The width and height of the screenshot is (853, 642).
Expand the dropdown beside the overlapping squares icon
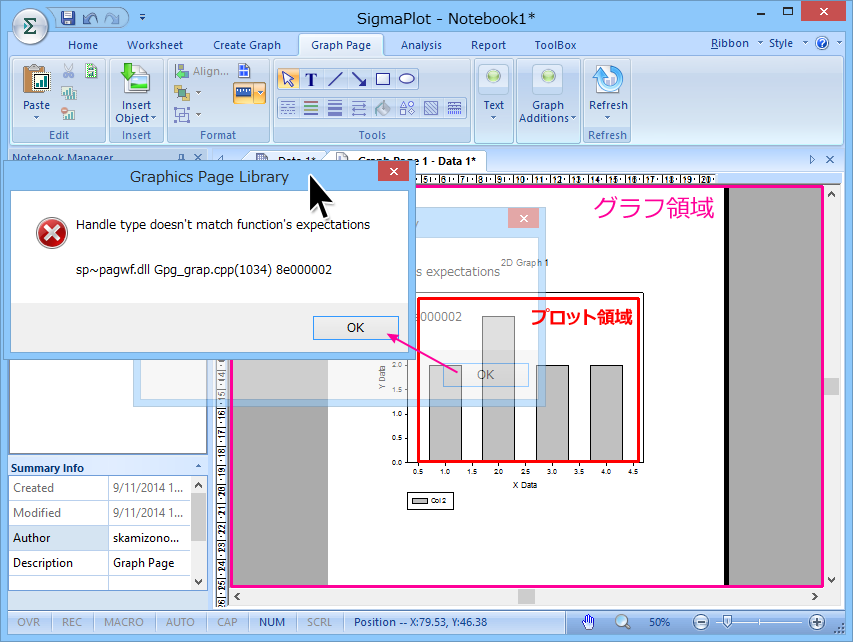199,93
